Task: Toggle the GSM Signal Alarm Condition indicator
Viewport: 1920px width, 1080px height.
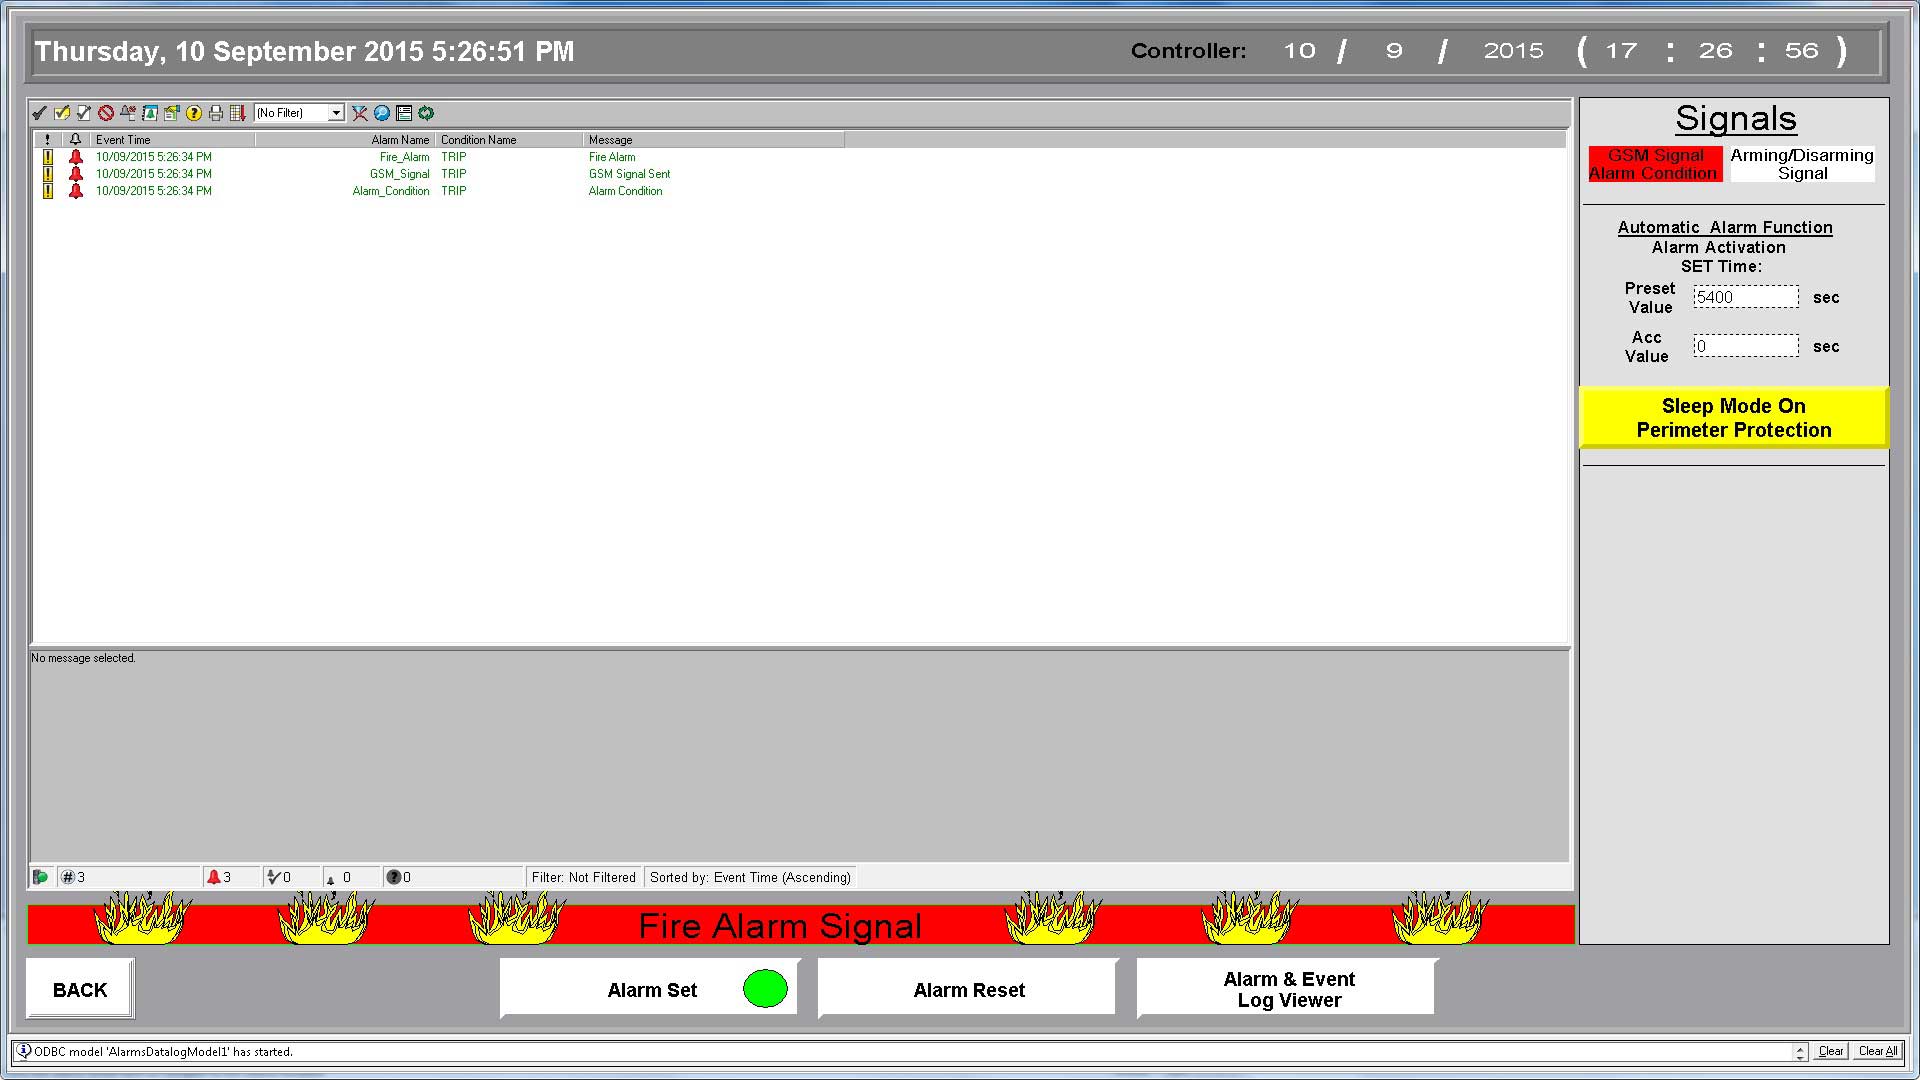Action: pyautogui.click(x=1655, y=164)
